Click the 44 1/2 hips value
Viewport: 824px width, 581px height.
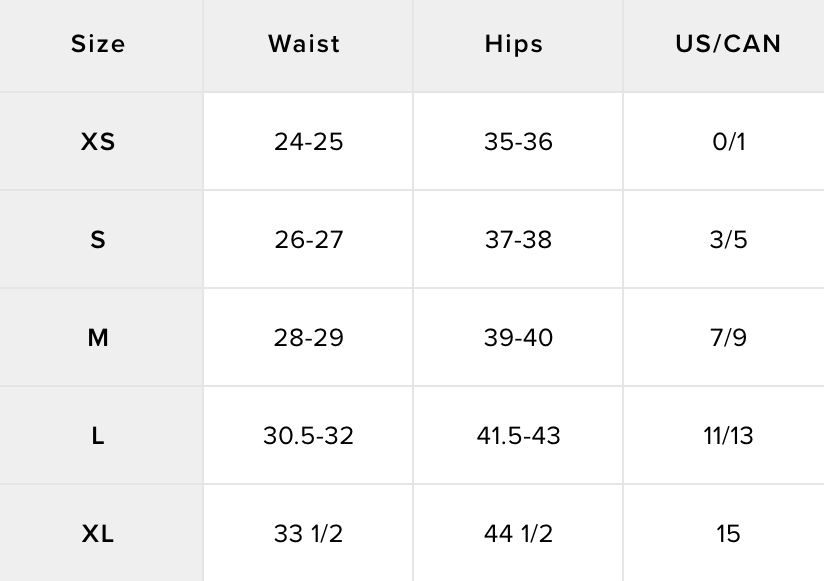[518, 534]
